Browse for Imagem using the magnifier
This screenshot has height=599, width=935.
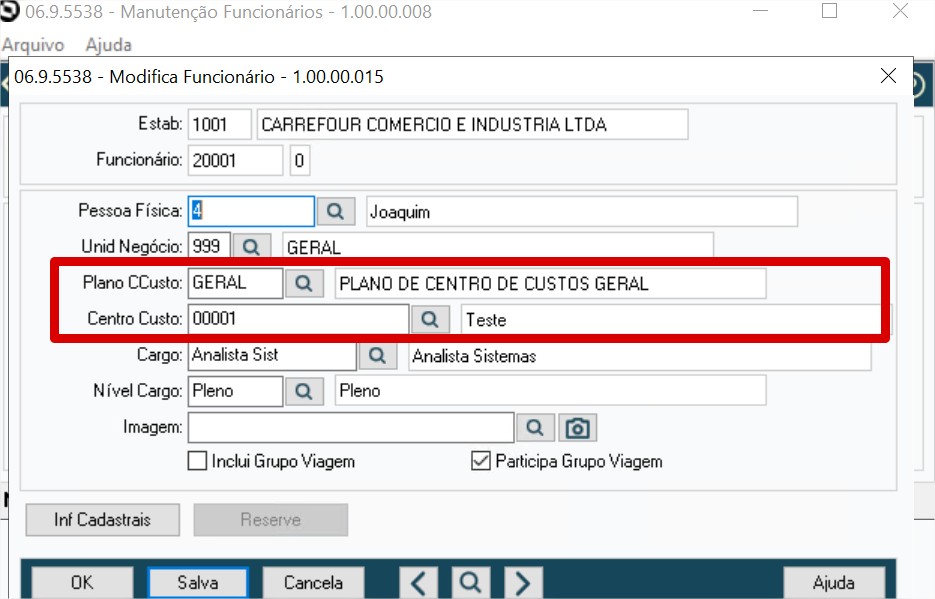[x=535, y=427]
